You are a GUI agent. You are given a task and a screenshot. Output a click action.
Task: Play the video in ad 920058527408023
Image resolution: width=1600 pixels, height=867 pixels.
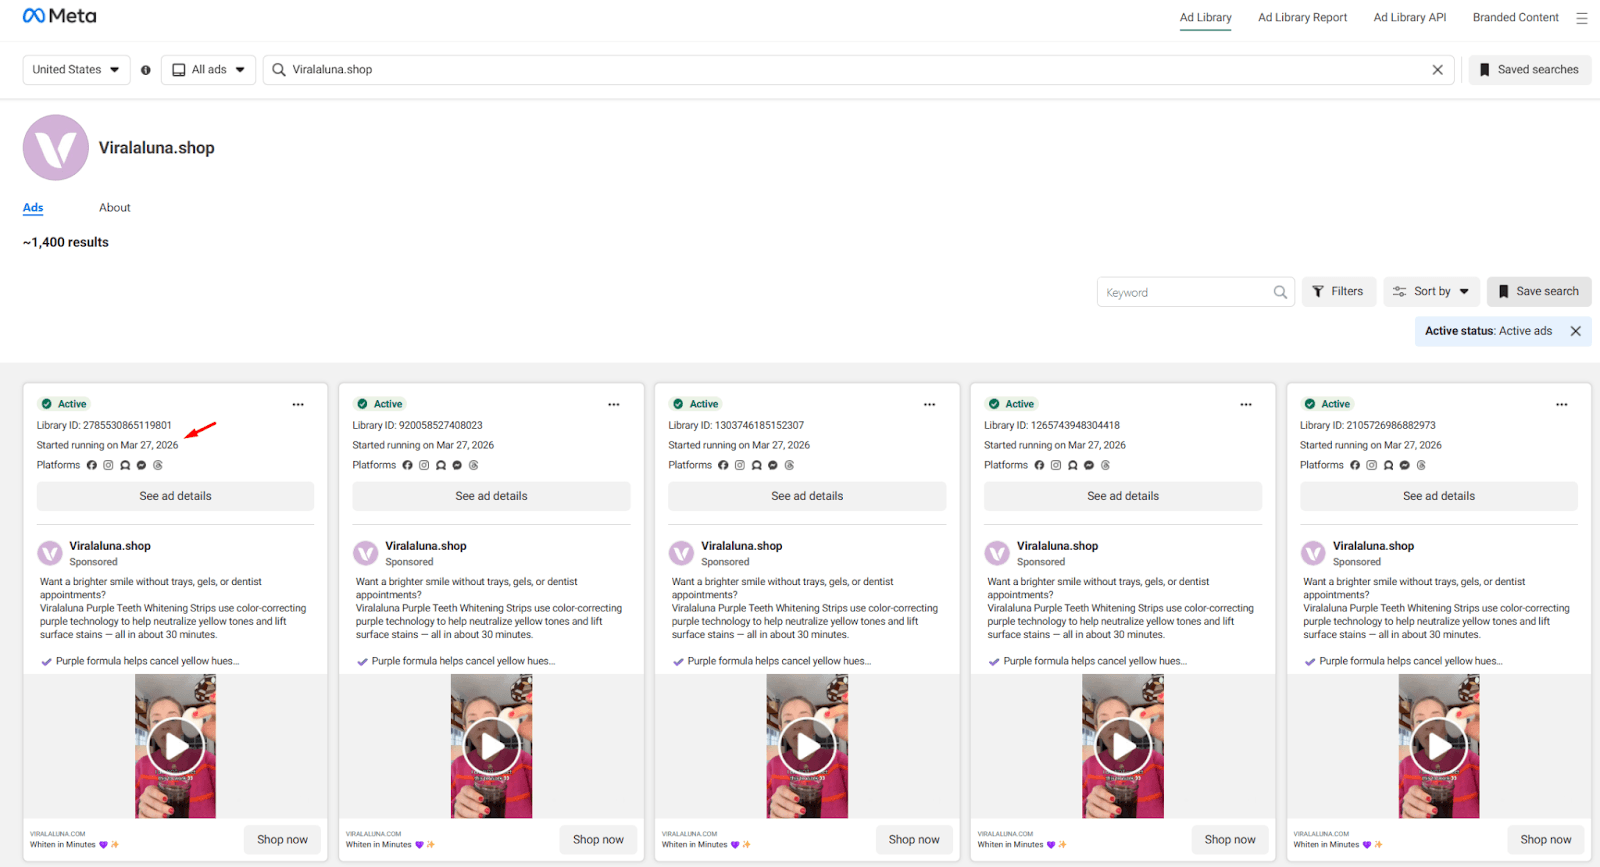pyautogui.click(x=492, y=746)
